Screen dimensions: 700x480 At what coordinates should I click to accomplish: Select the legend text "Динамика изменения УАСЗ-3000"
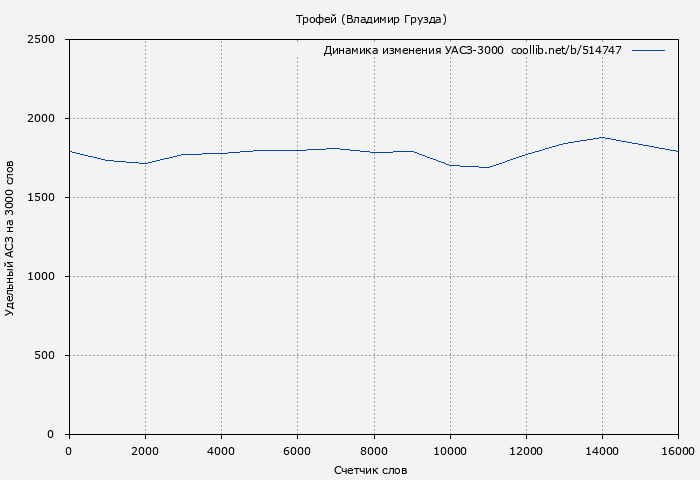tap(413, 50)
